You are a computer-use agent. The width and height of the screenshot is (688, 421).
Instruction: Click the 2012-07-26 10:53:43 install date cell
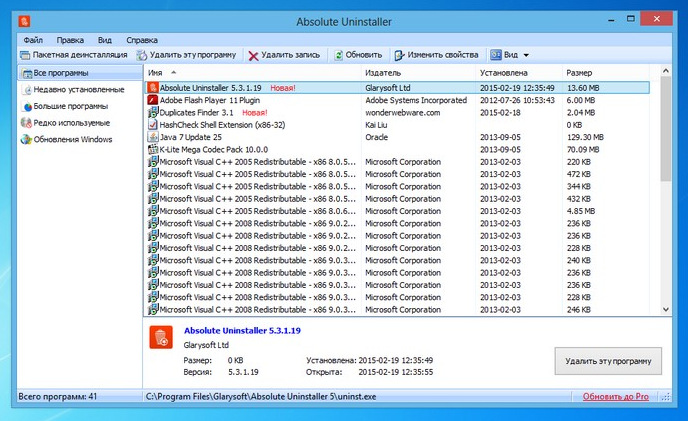click(x=517, y=100)
